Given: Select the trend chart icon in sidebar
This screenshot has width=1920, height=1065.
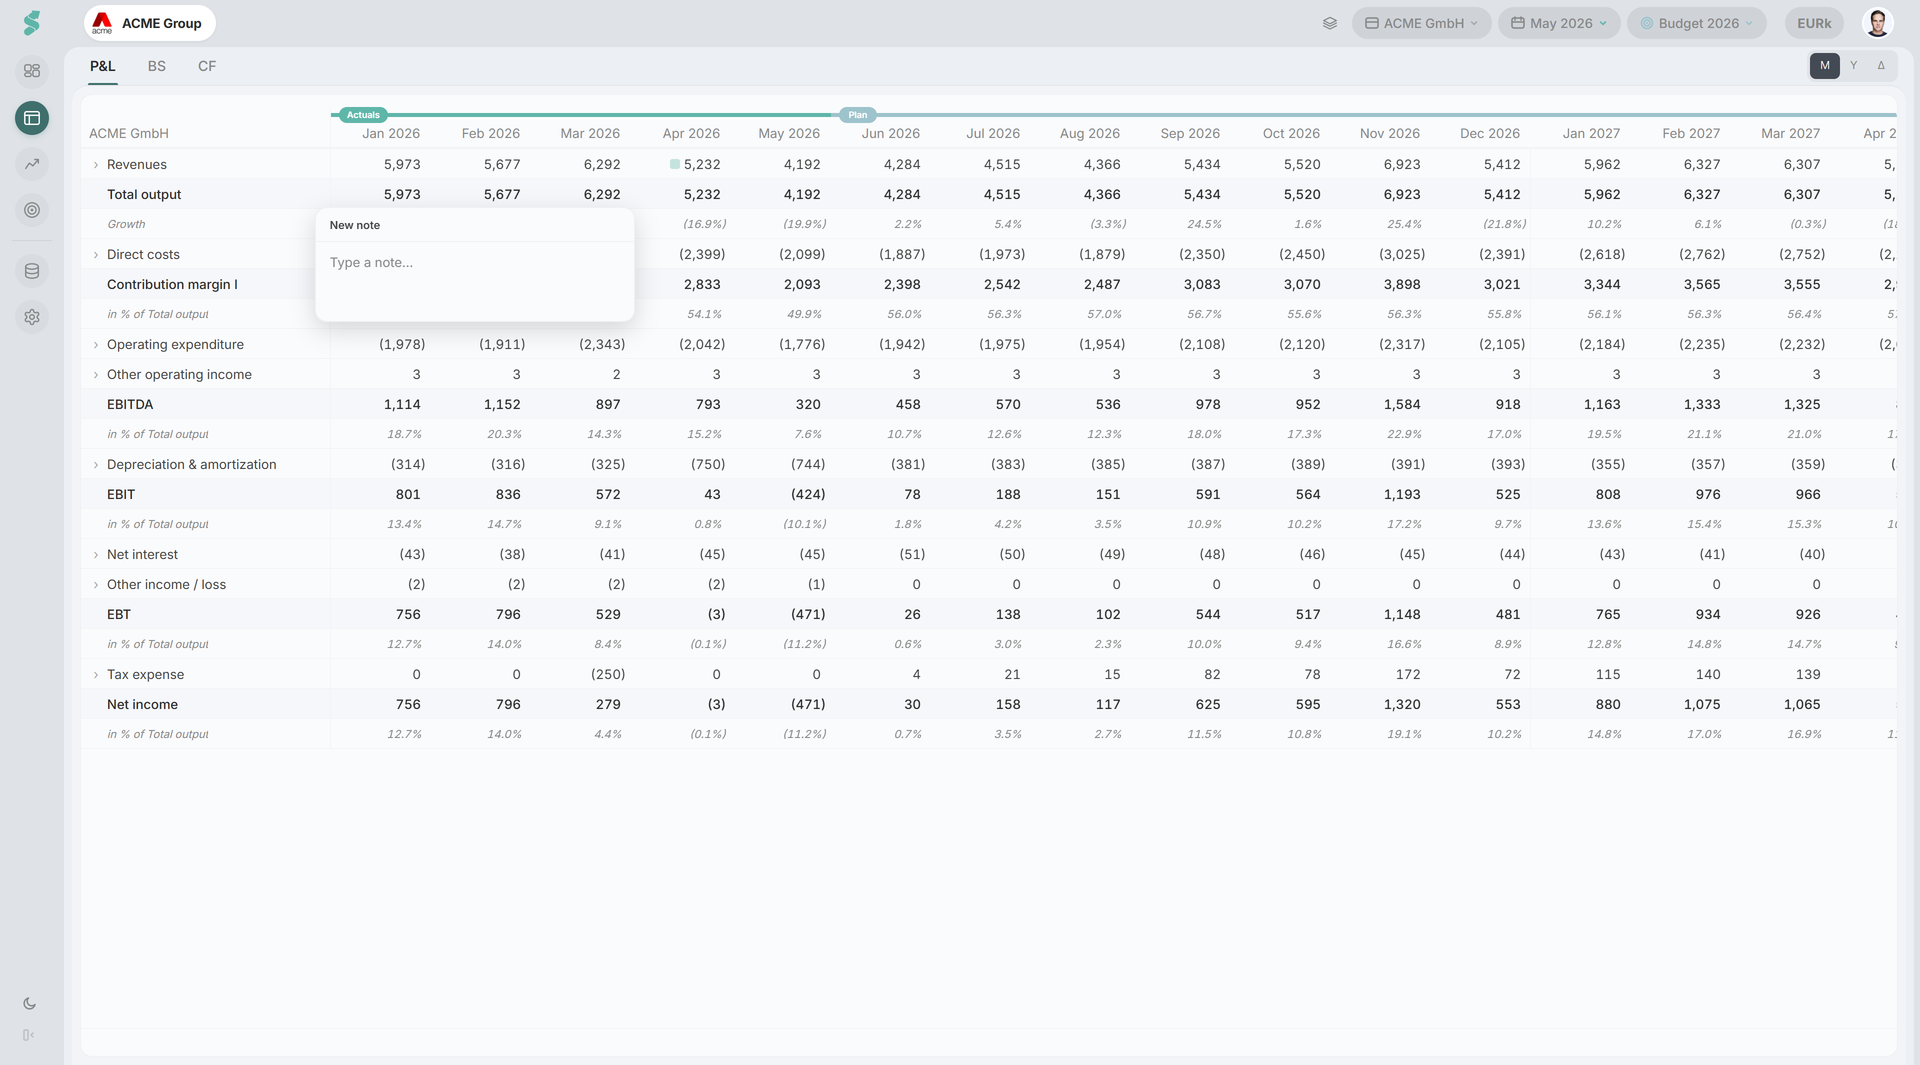Looking at the screenshot, I should [x=32, y=164].
